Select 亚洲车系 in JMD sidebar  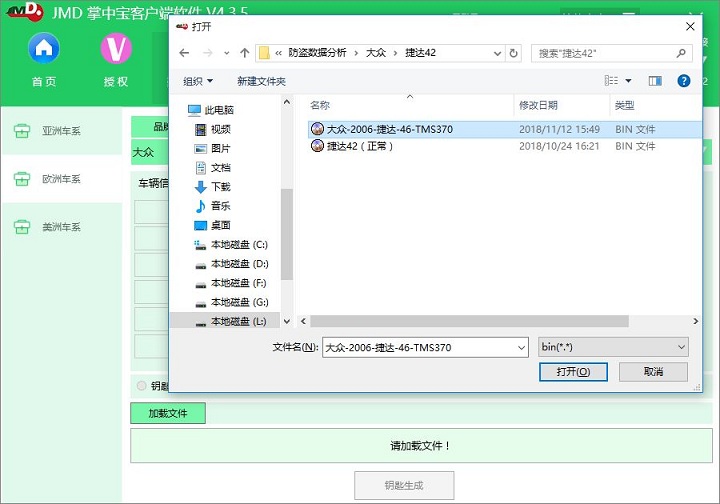pyautogui.click(x=61, y=131)
